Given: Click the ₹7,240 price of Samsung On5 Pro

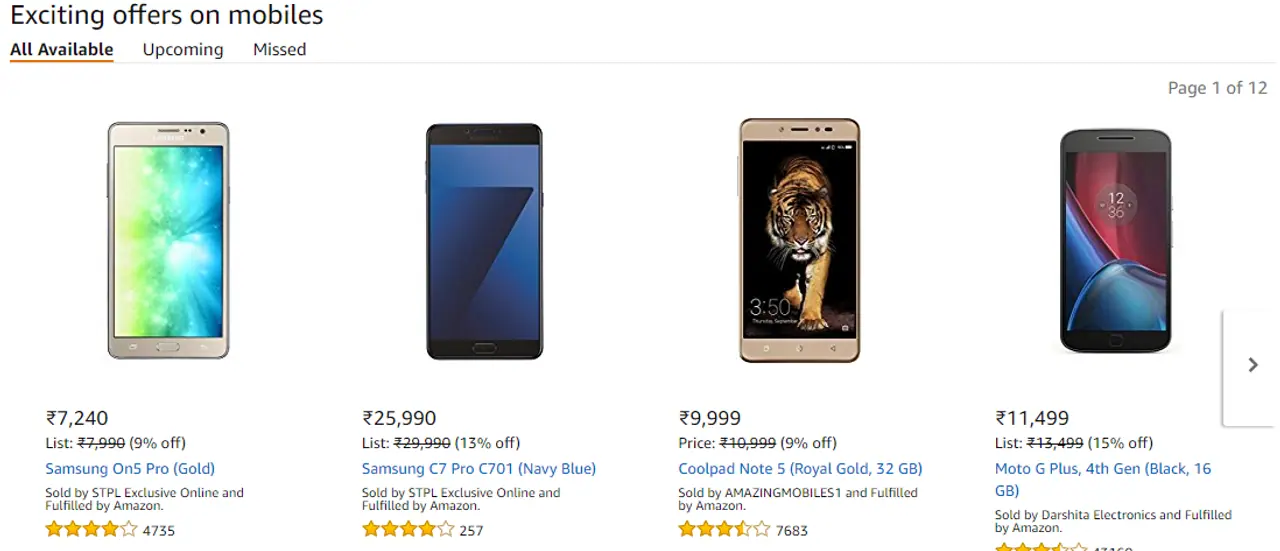Looking at the screenshot, I should coord(77,419).
